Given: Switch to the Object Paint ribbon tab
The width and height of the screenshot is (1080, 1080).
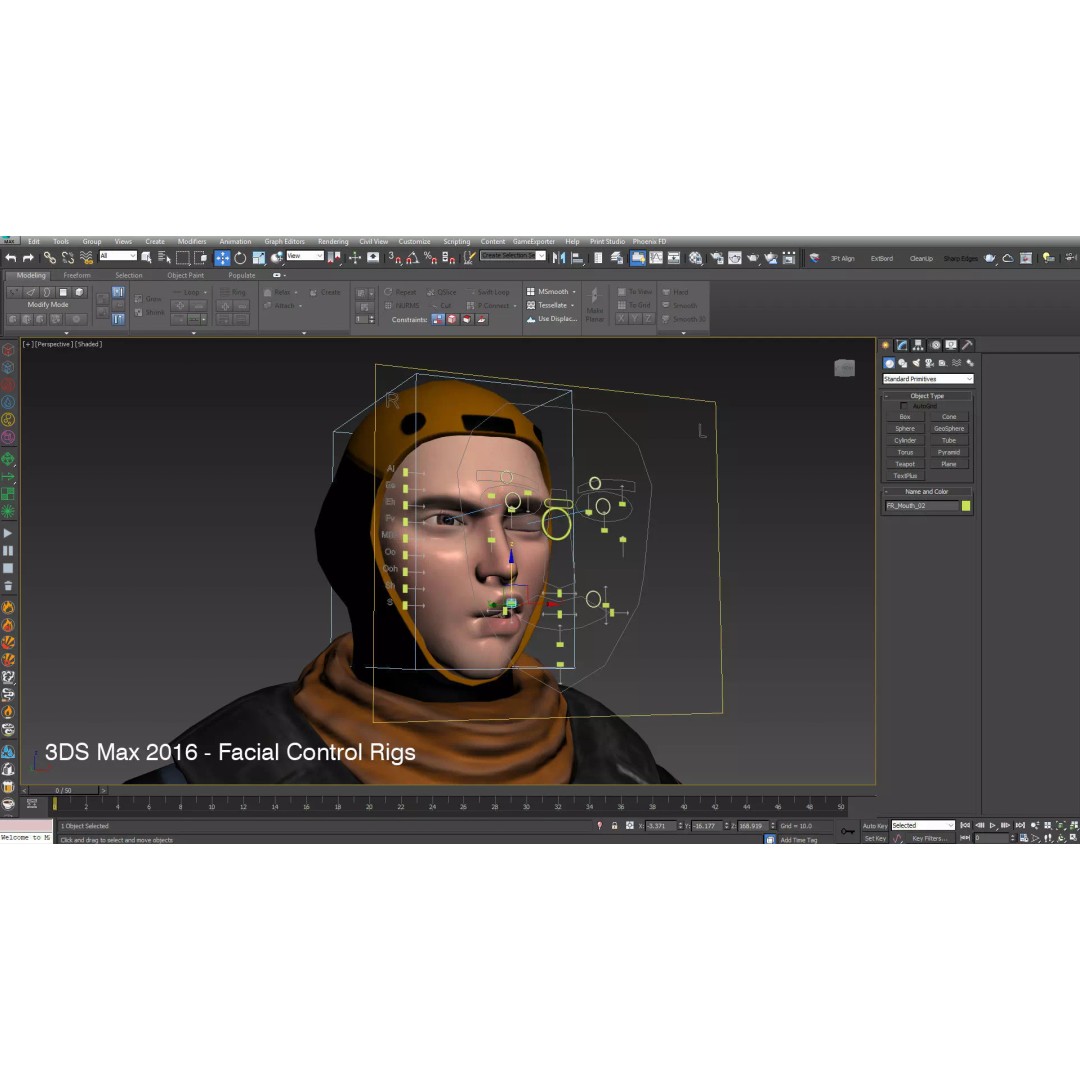Looking at the screenshot, I should [185, 275].
